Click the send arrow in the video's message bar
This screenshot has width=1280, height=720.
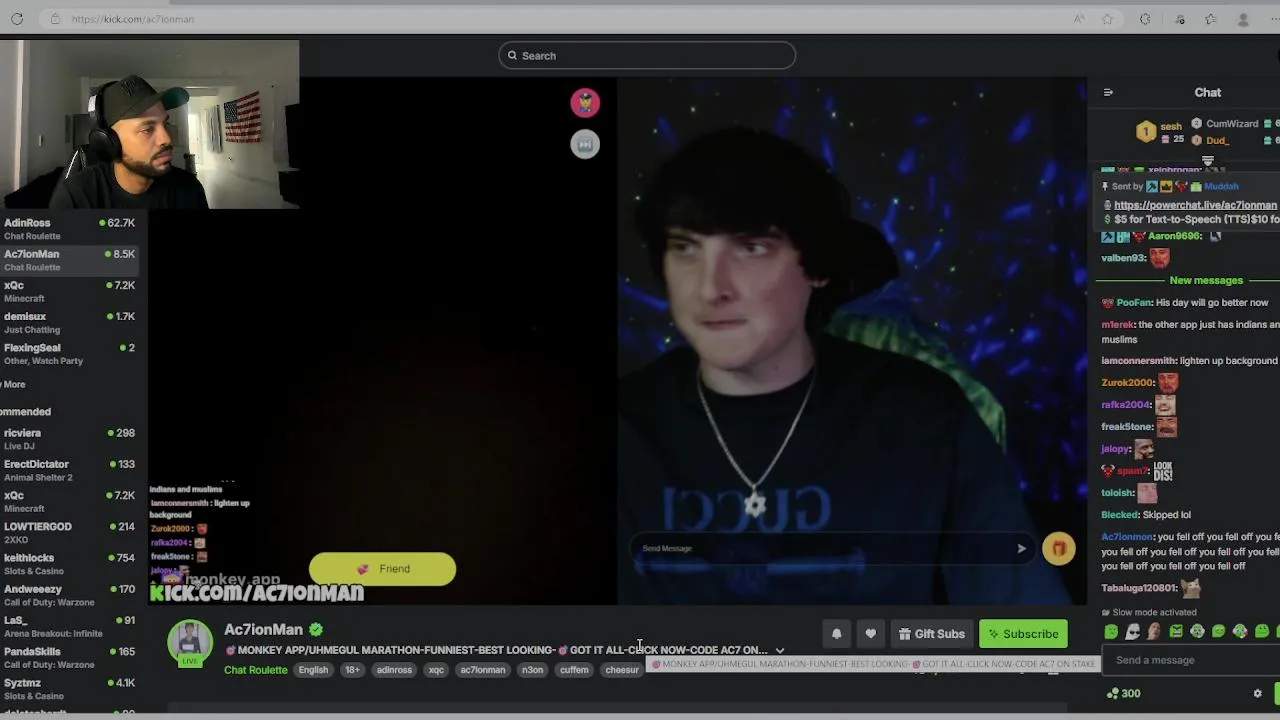1021,548
